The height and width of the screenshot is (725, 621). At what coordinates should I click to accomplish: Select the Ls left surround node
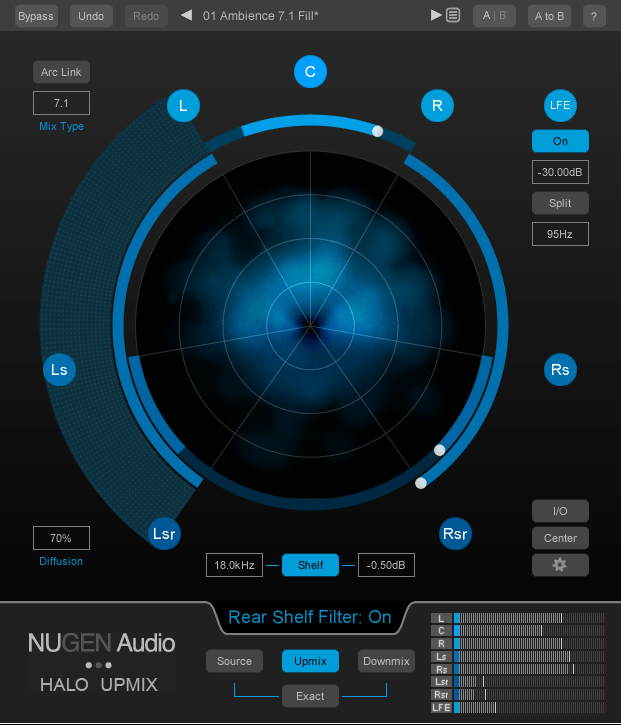coord(59,370)
